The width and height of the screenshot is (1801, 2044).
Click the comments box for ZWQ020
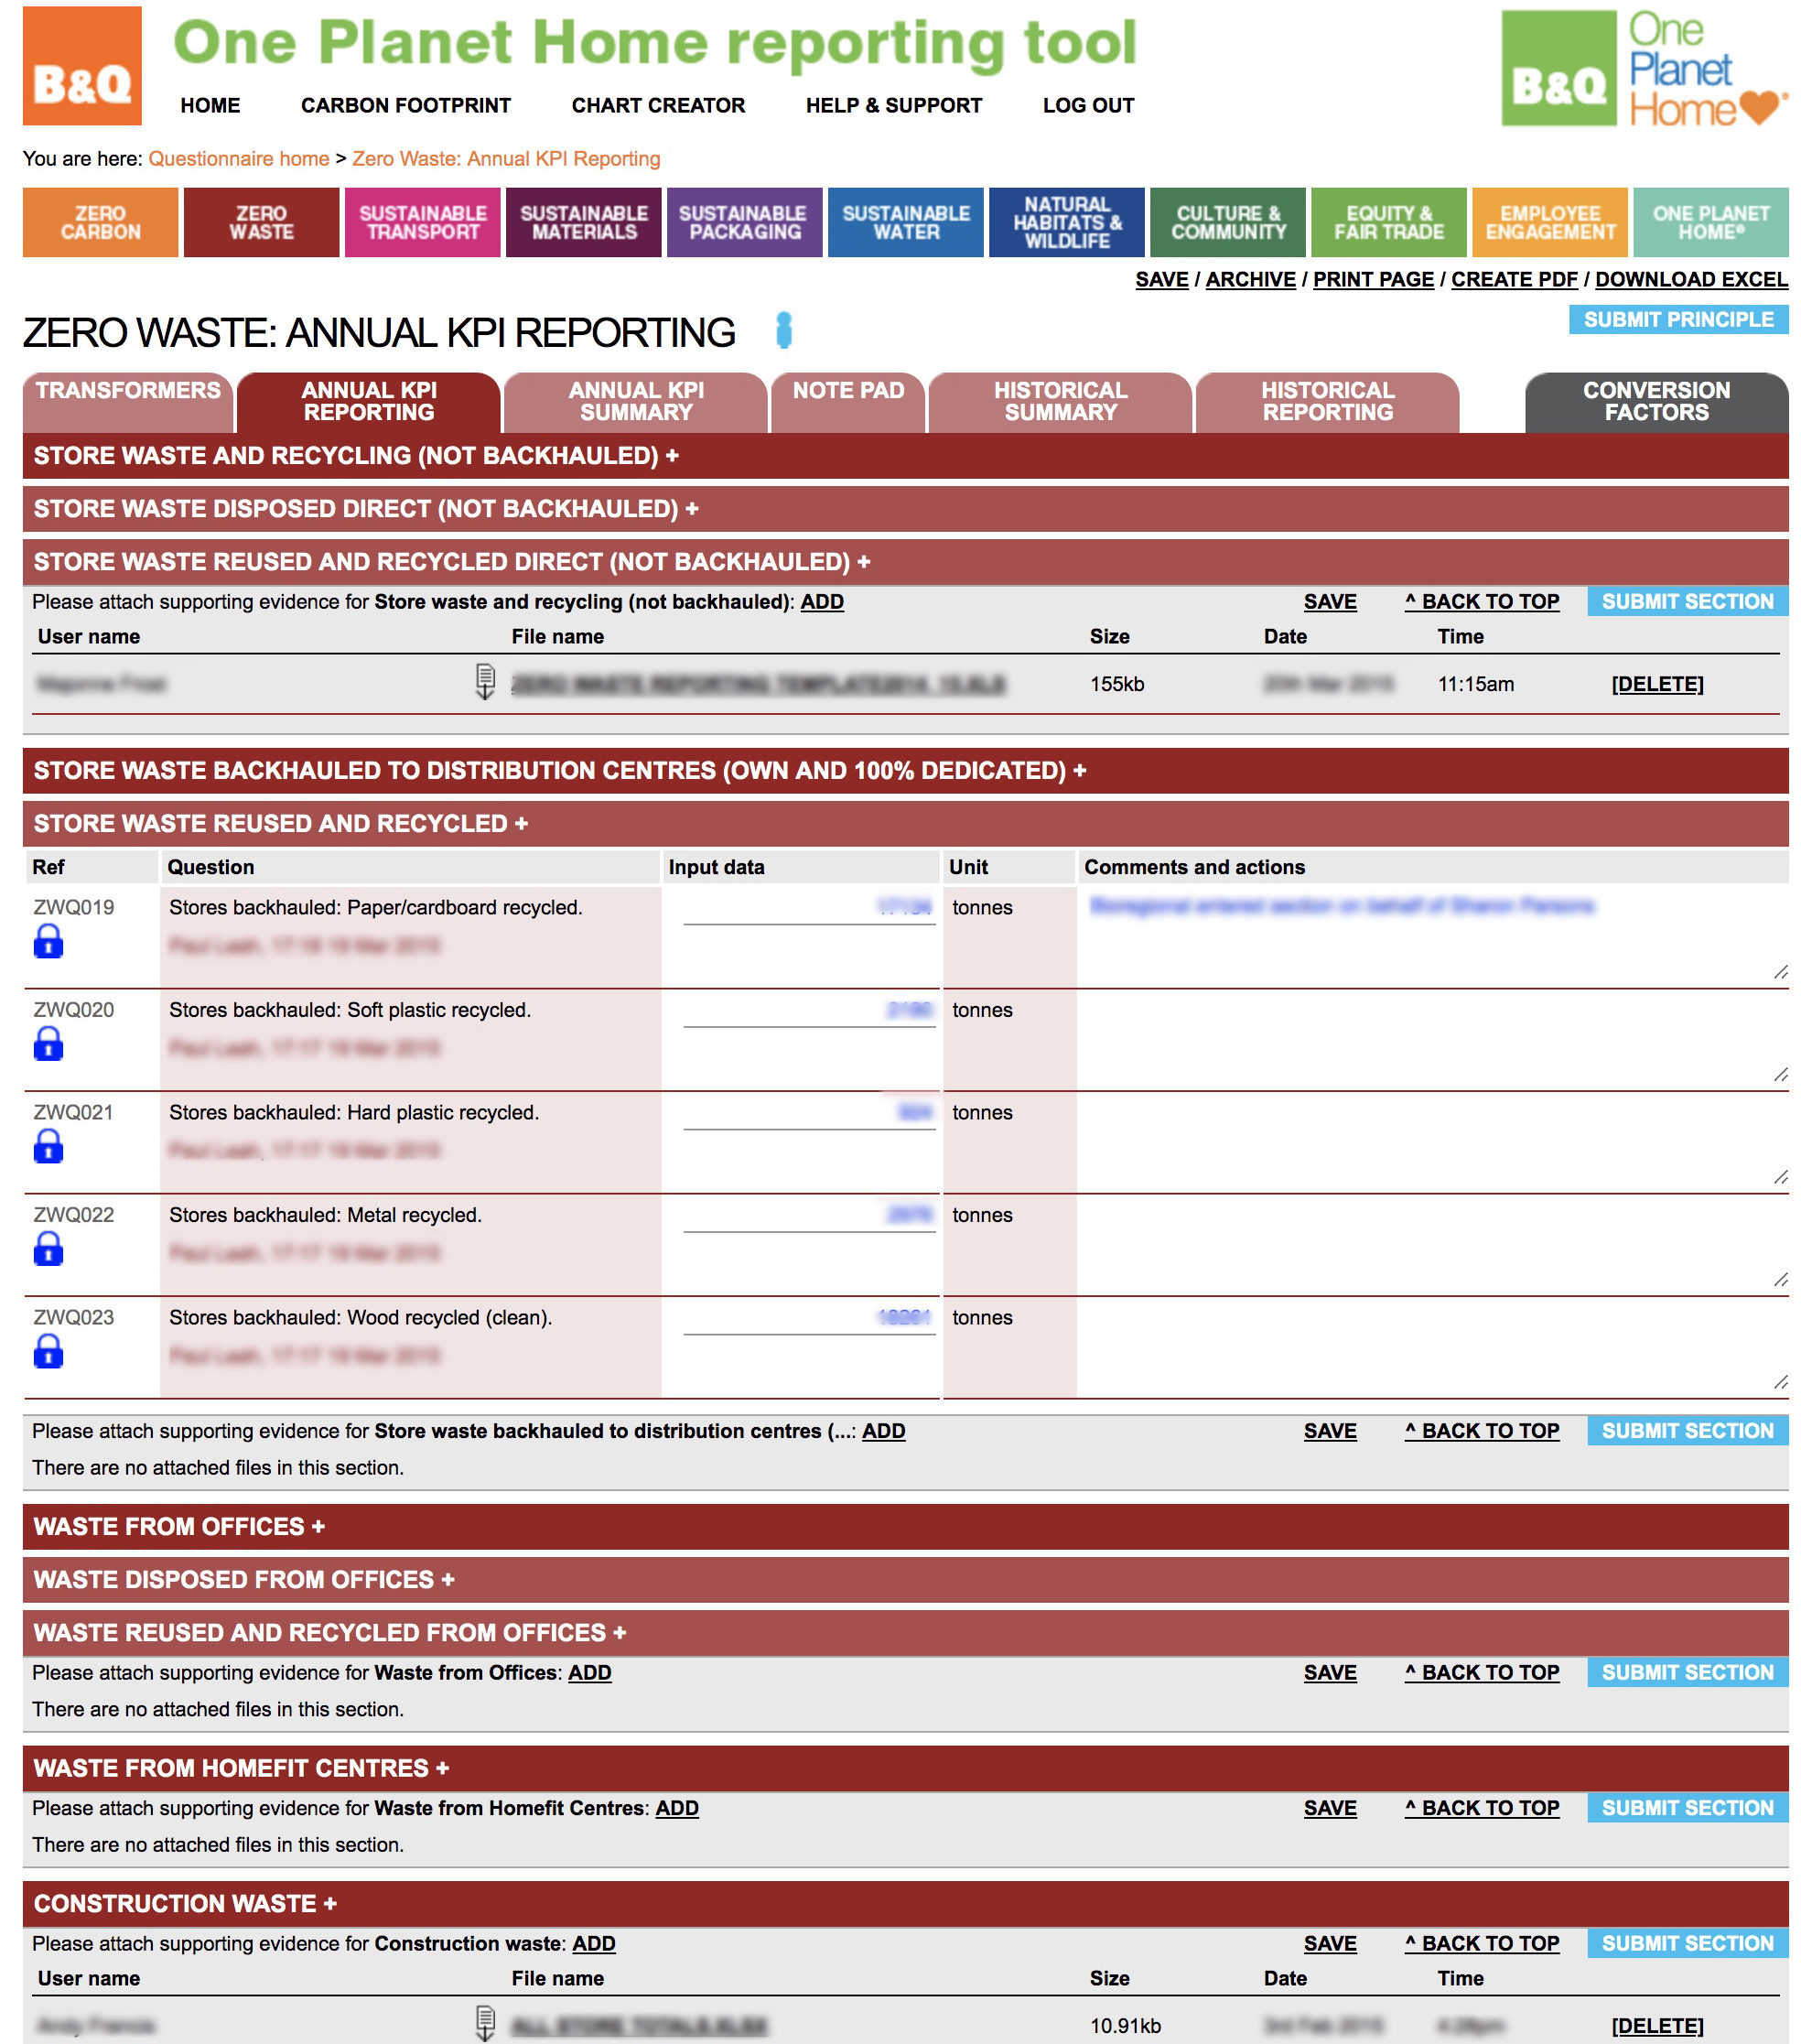pyautogui.click(x=1435, y=1040)
